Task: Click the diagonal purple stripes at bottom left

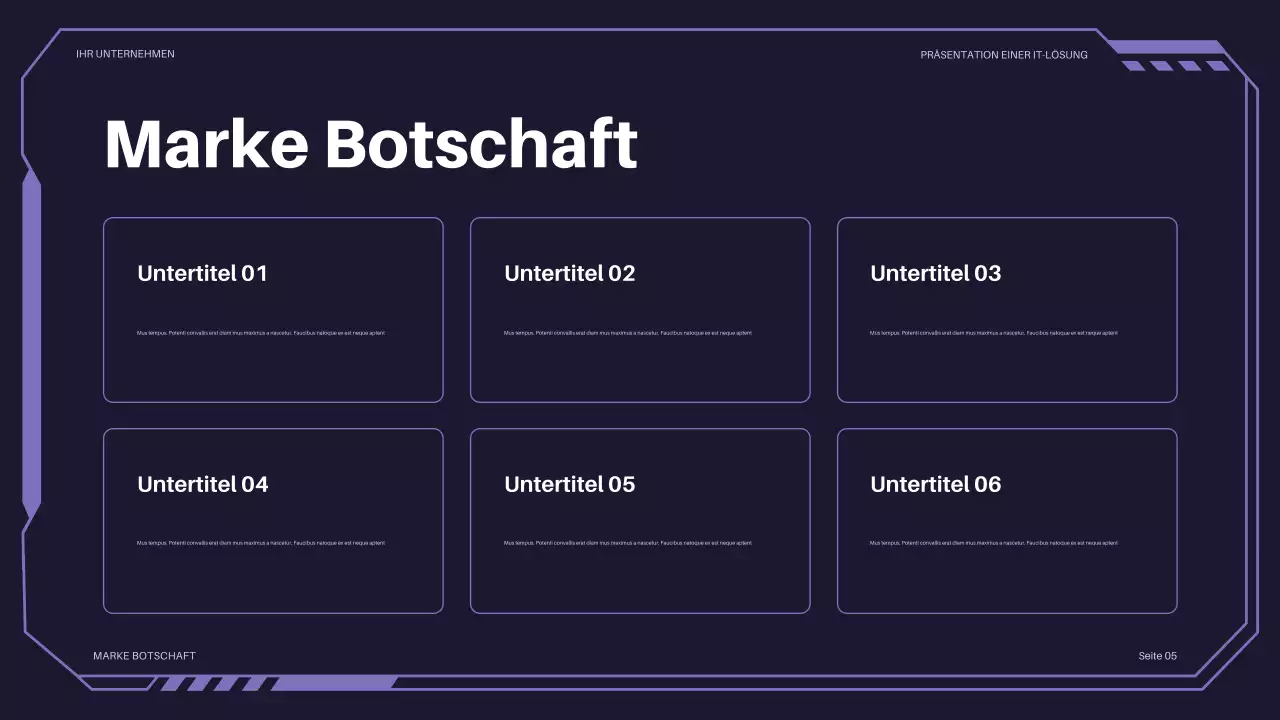Action: coord(212,684)
